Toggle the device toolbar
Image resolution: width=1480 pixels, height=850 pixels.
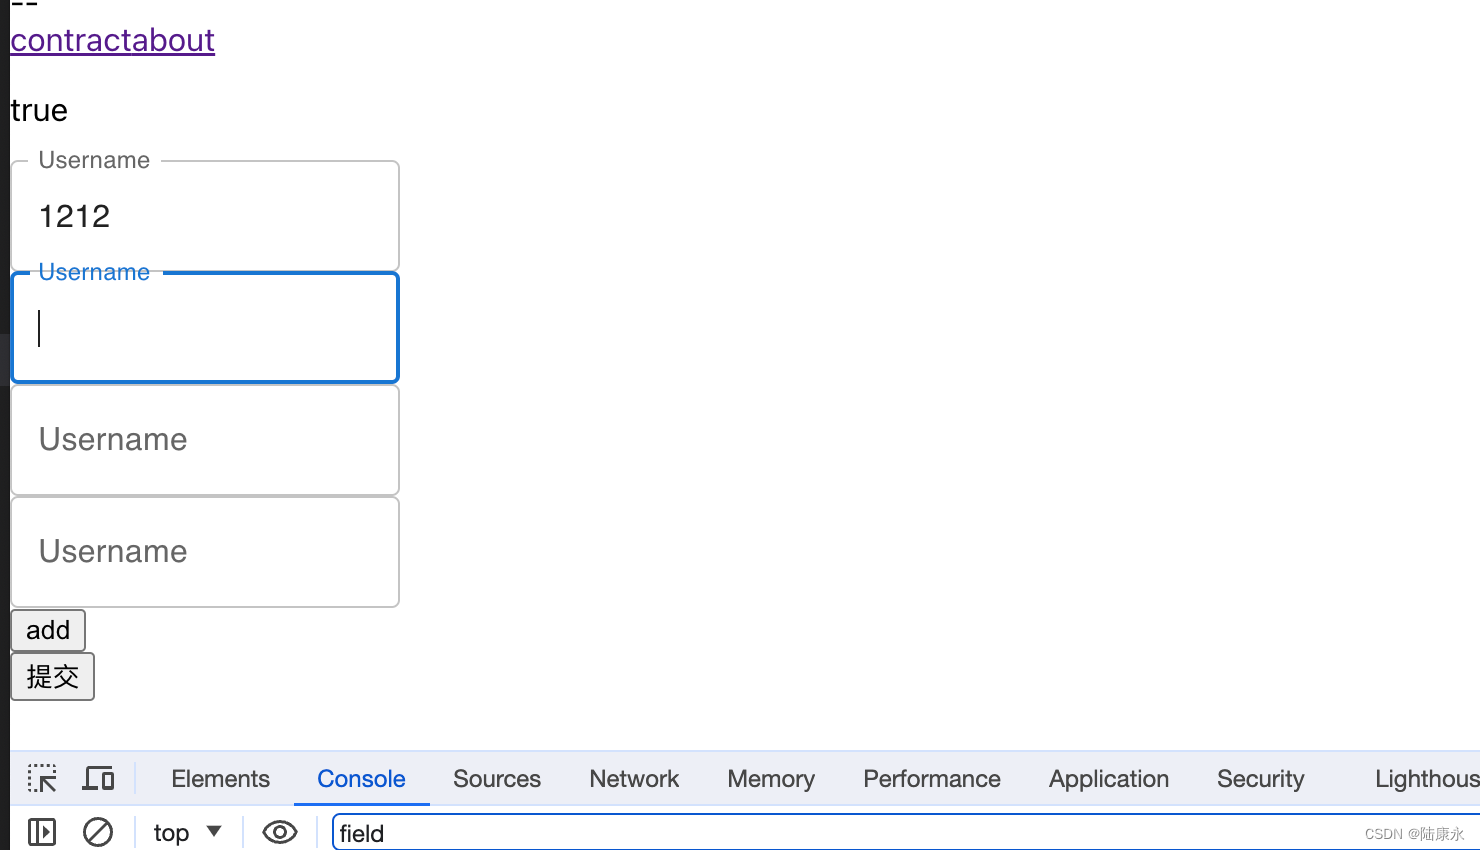point(98,778)
